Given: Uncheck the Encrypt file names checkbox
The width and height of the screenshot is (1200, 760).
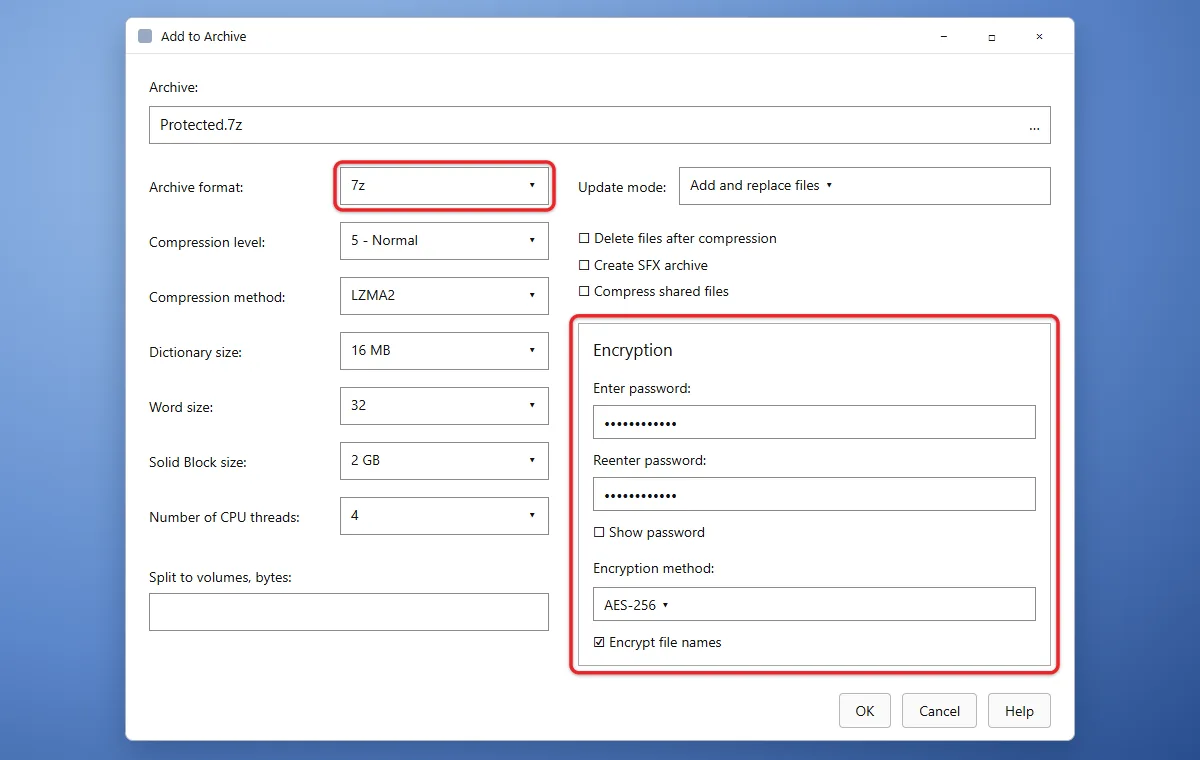Looking at the screenshot, I should coord(599,643).
